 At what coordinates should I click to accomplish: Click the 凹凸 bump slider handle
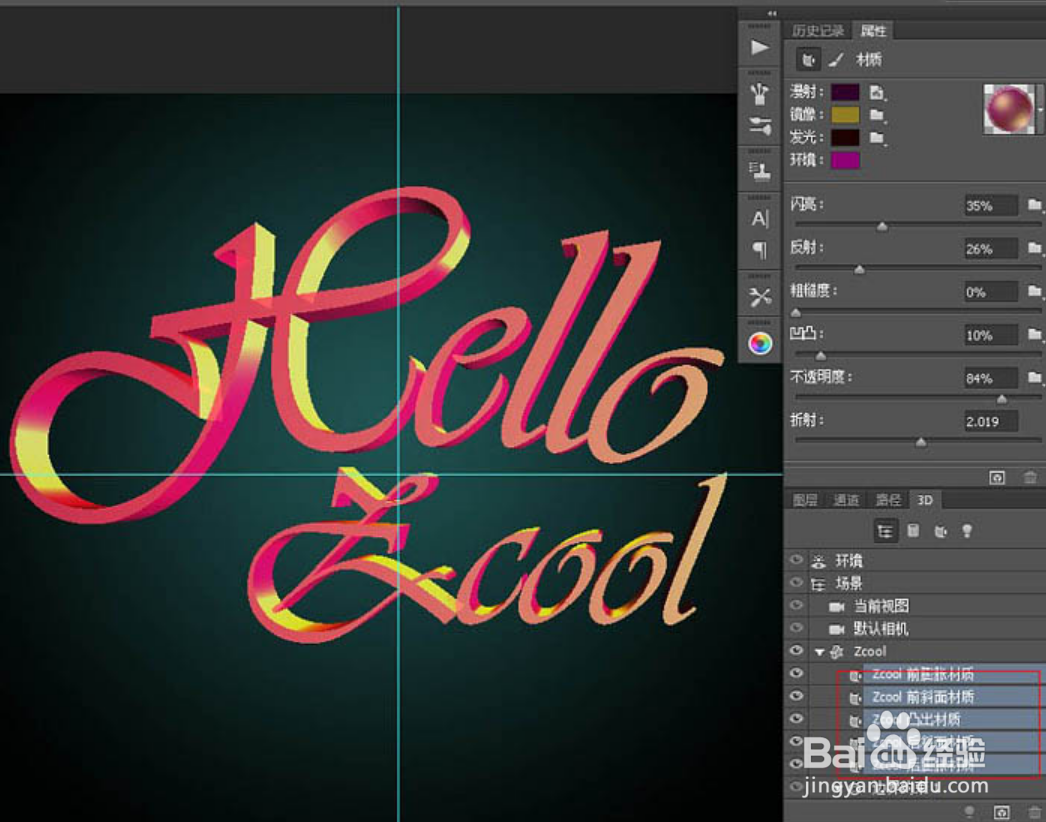(x=821, y=356)
